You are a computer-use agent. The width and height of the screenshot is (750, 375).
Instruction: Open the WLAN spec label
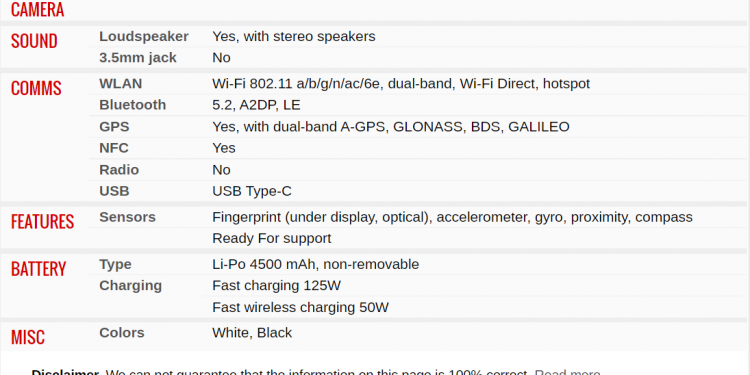point(121,84)
